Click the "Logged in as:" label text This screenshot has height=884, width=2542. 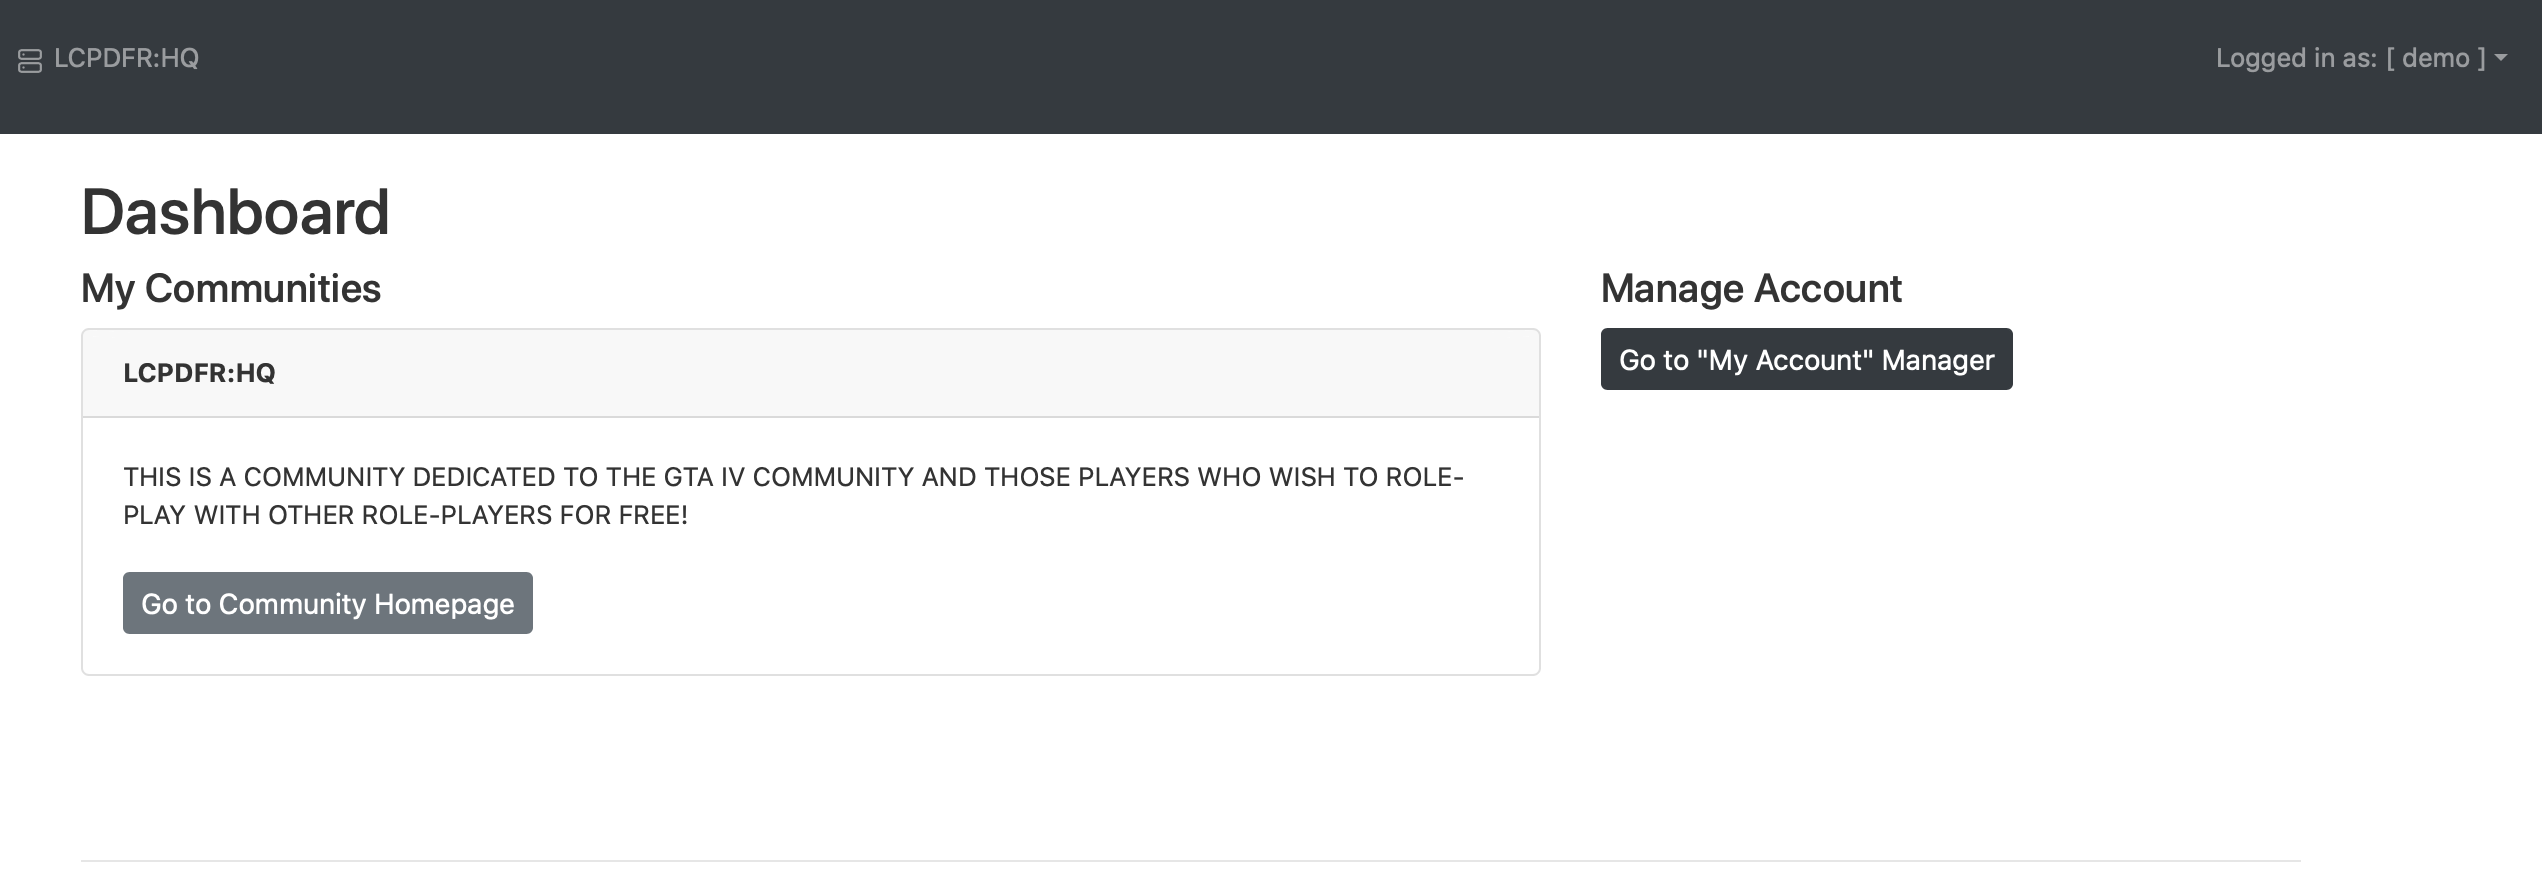2296,58
